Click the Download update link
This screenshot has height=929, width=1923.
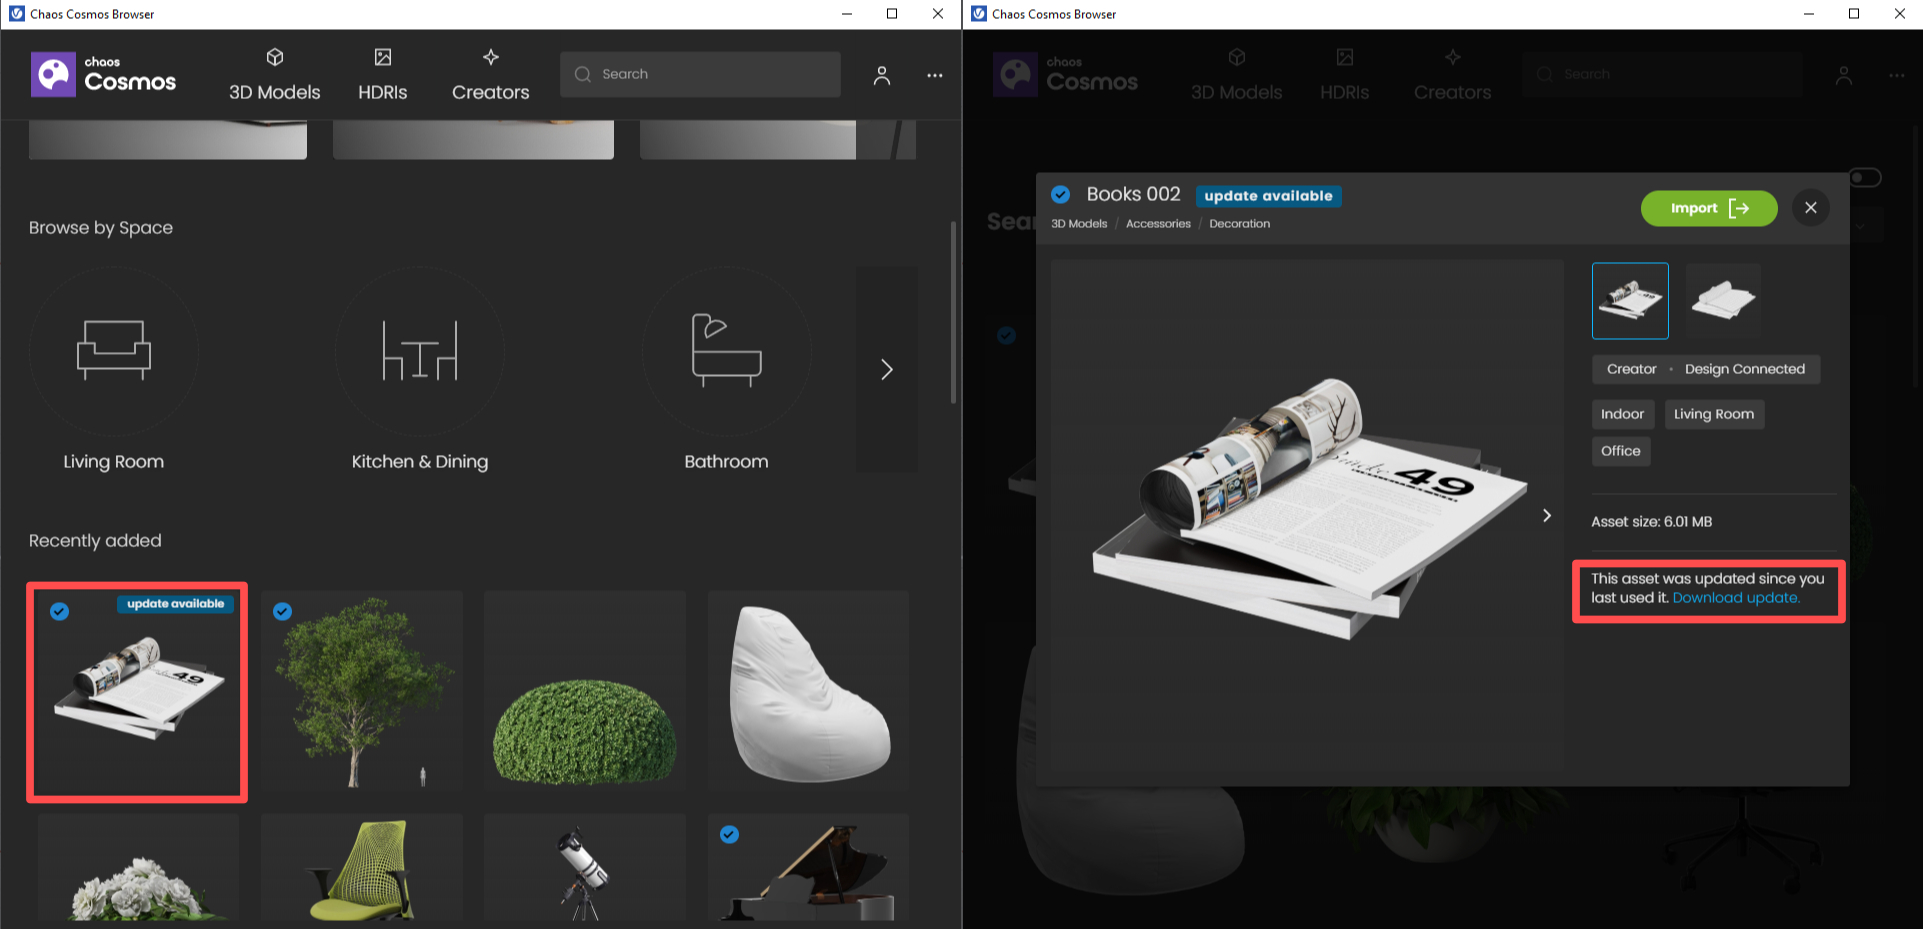1736,598
